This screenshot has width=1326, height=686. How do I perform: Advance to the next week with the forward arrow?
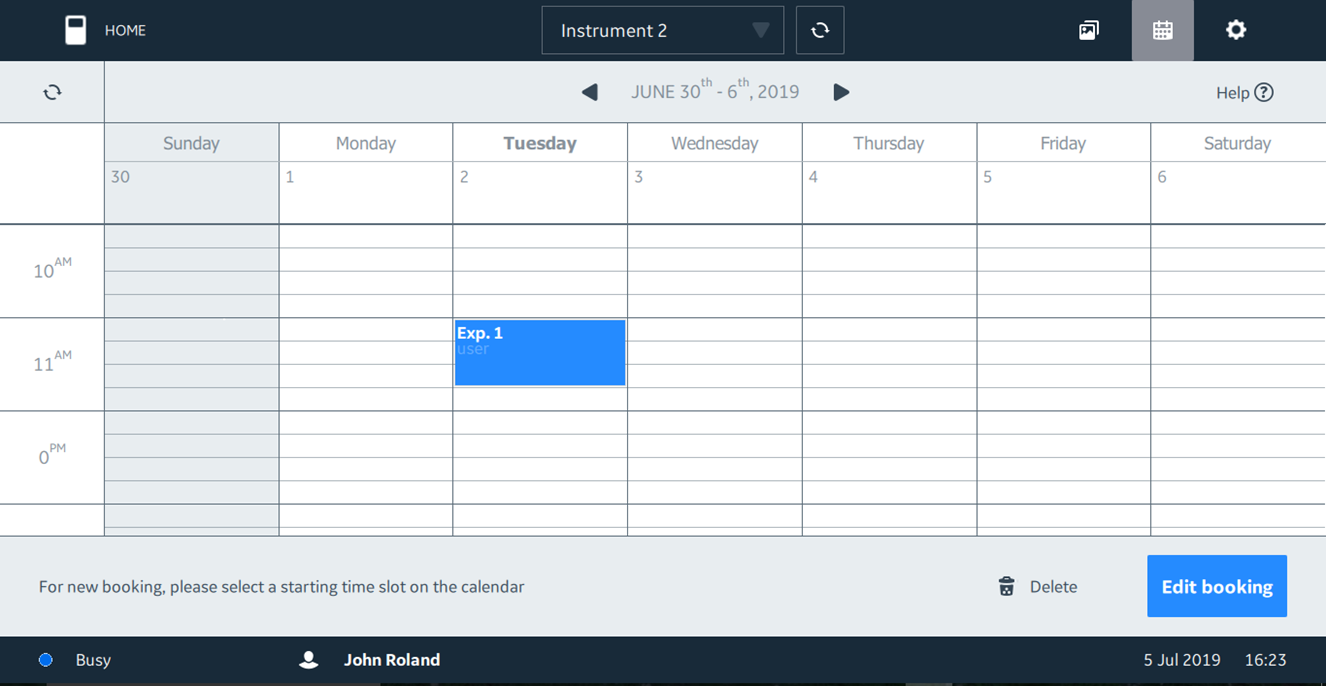coord(841,91)
